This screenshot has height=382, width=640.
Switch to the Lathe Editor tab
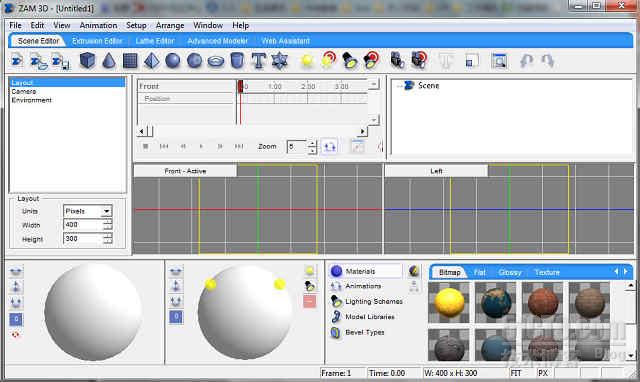pos(155,41)
